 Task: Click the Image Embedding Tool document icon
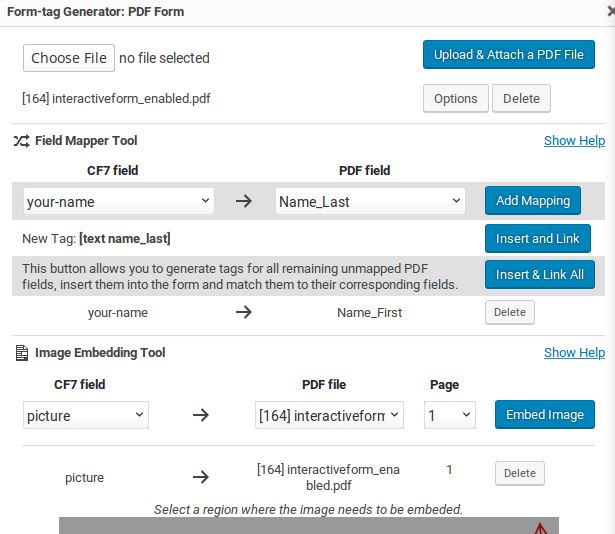tap(22, 352)
